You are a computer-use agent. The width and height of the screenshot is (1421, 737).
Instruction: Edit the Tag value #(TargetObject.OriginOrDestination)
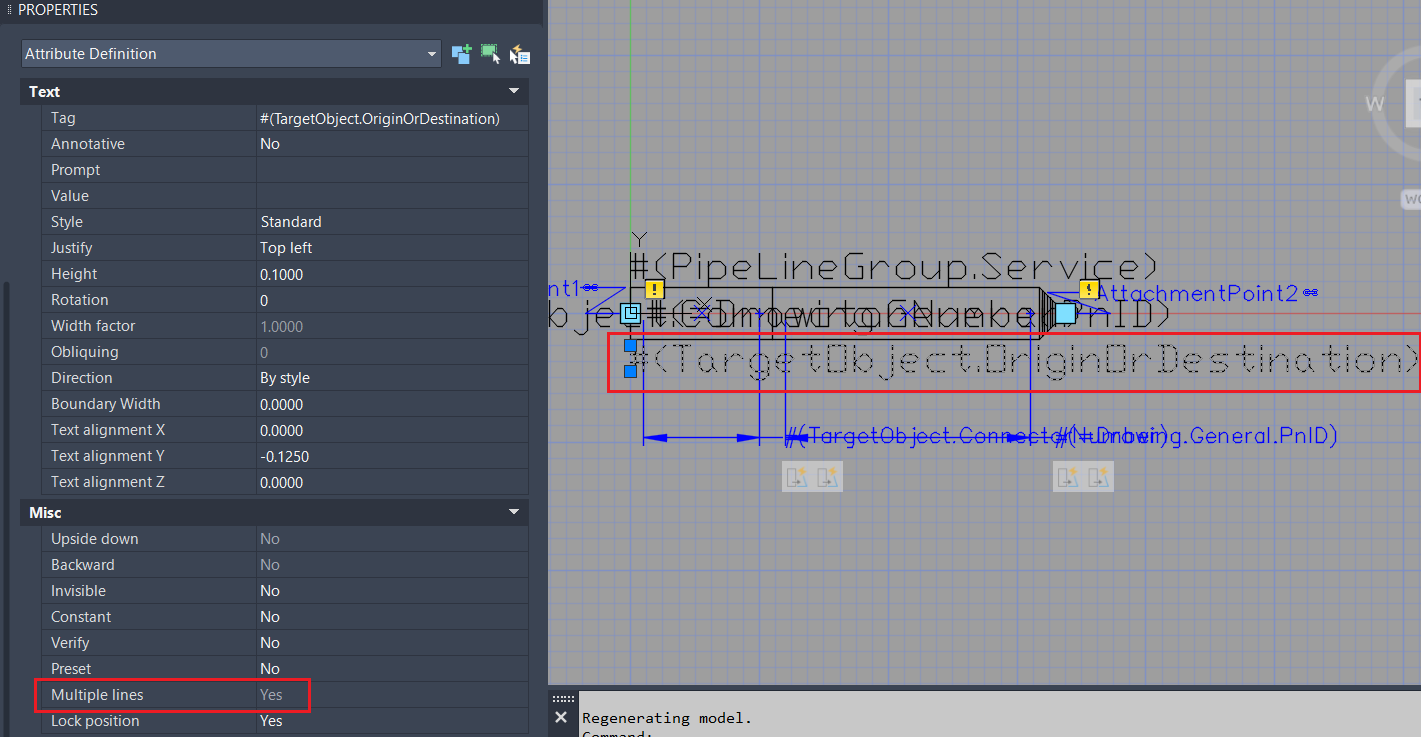tap(392, 117)
